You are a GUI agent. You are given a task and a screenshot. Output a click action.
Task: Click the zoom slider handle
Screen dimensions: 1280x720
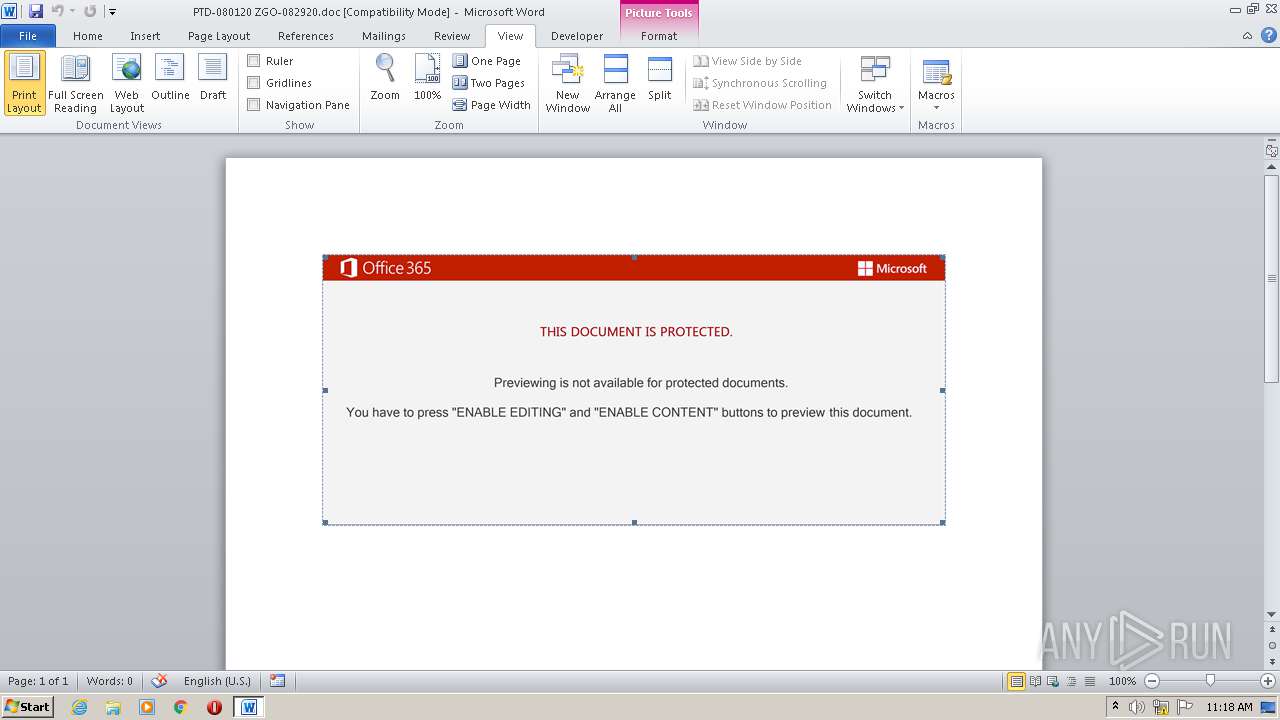[x=1210, y=681]
